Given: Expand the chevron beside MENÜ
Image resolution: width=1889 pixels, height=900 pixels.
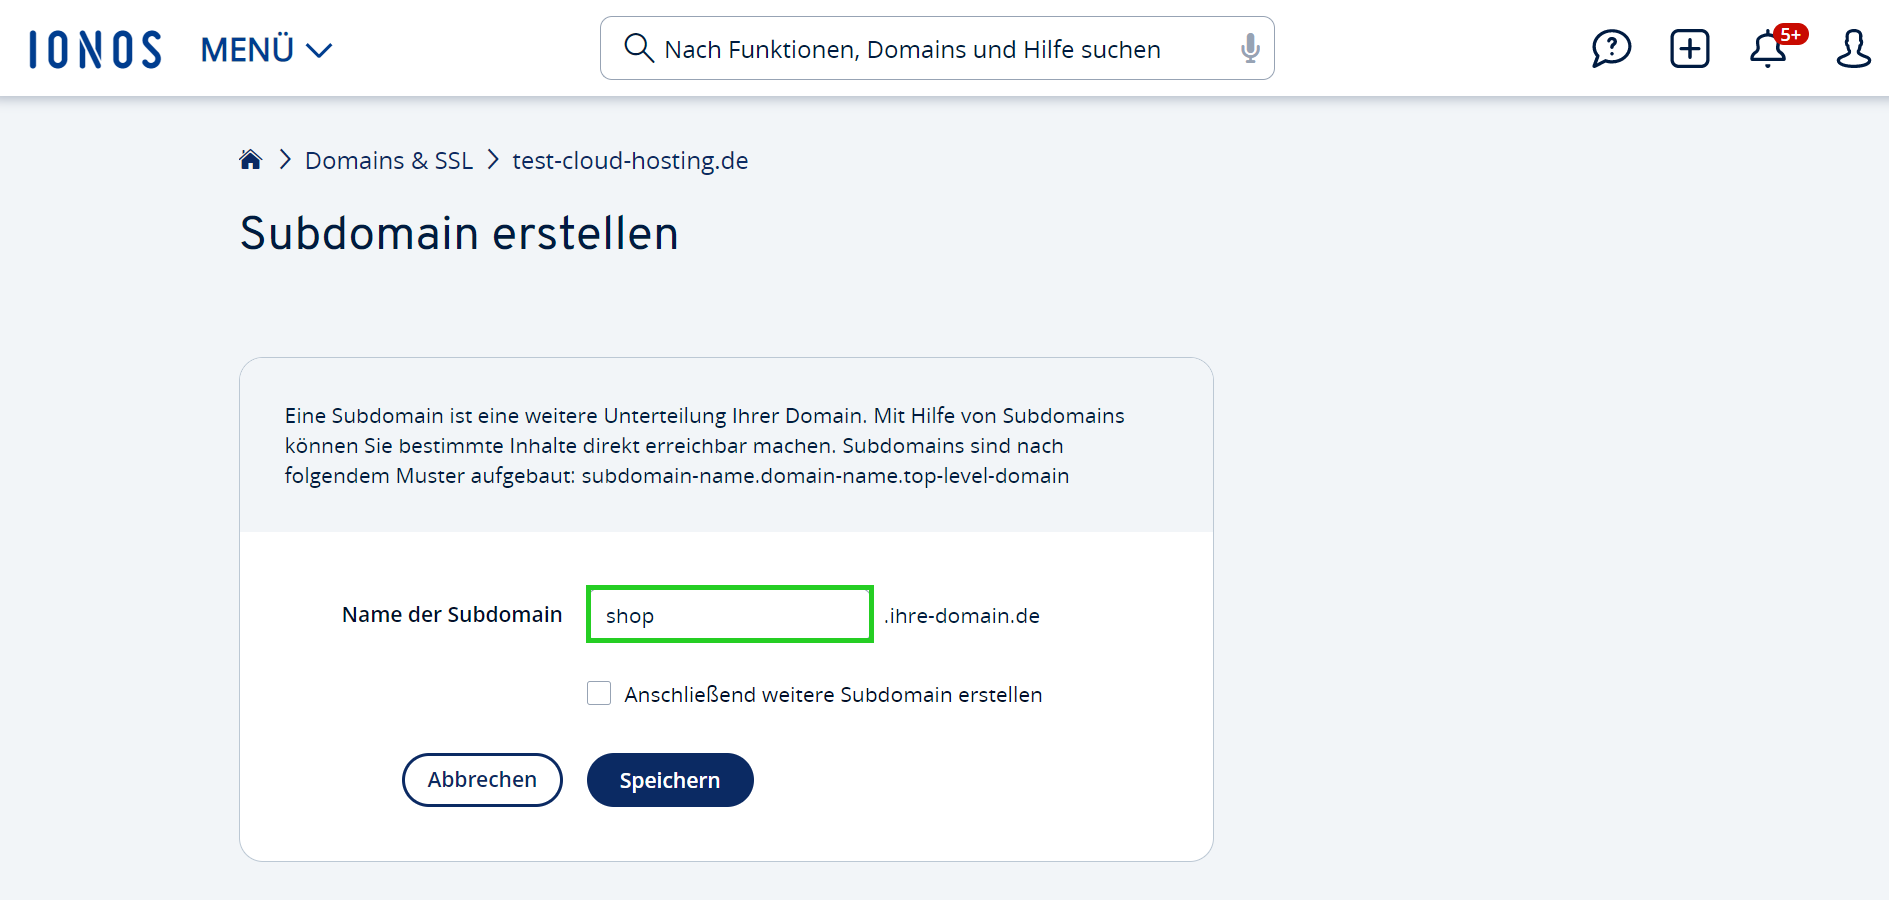Looking at the screenshot, I should 319,50.
